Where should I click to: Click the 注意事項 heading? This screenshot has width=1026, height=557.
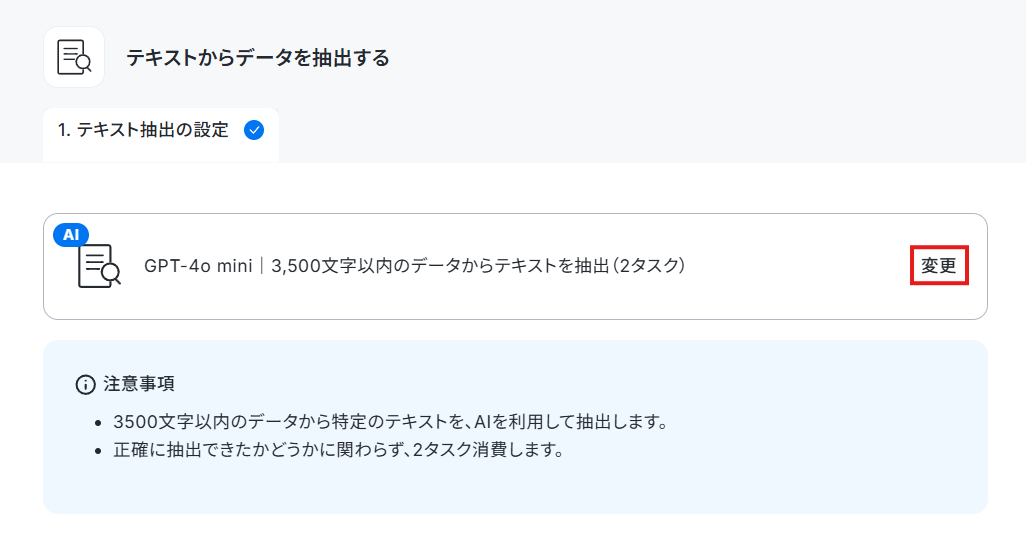pyautogui.click(x=139, y=384)
